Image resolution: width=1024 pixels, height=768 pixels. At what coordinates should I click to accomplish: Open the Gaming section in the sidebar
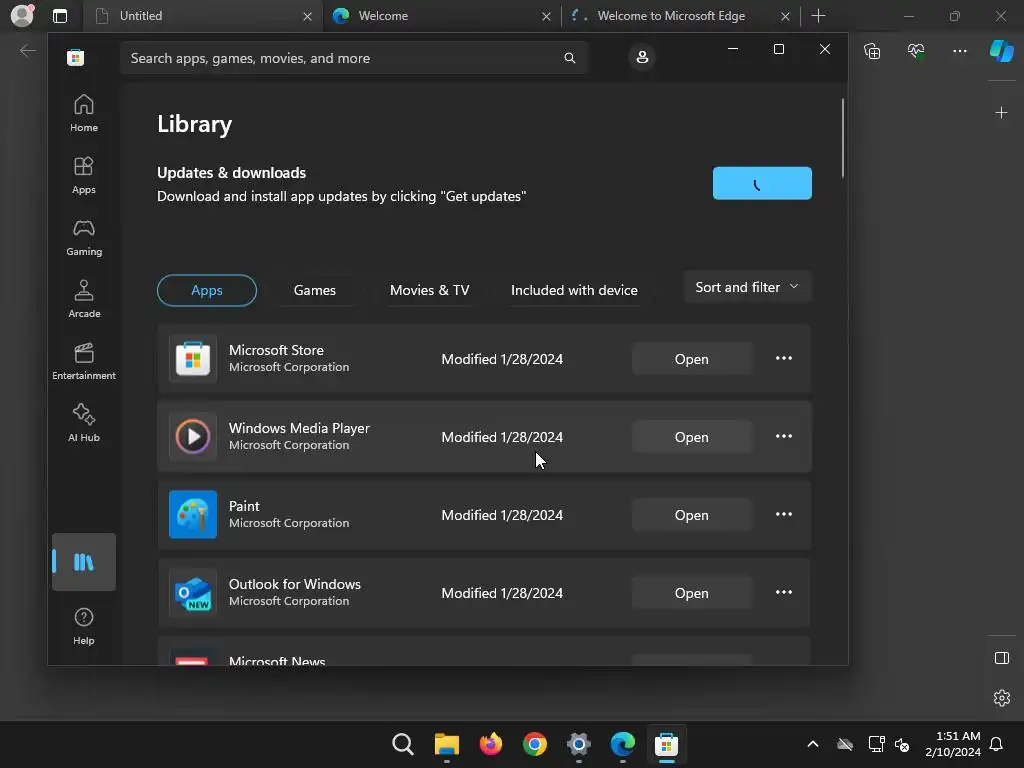coord(84,237)
